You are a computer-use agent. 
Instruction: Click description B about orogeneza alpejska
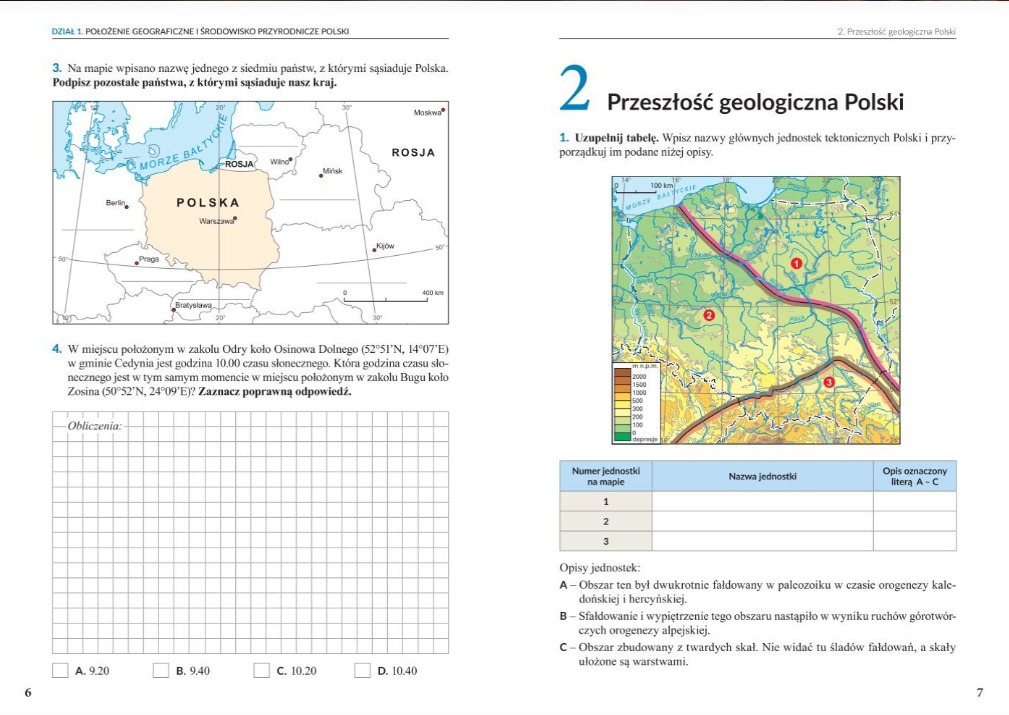click(757, 623)
